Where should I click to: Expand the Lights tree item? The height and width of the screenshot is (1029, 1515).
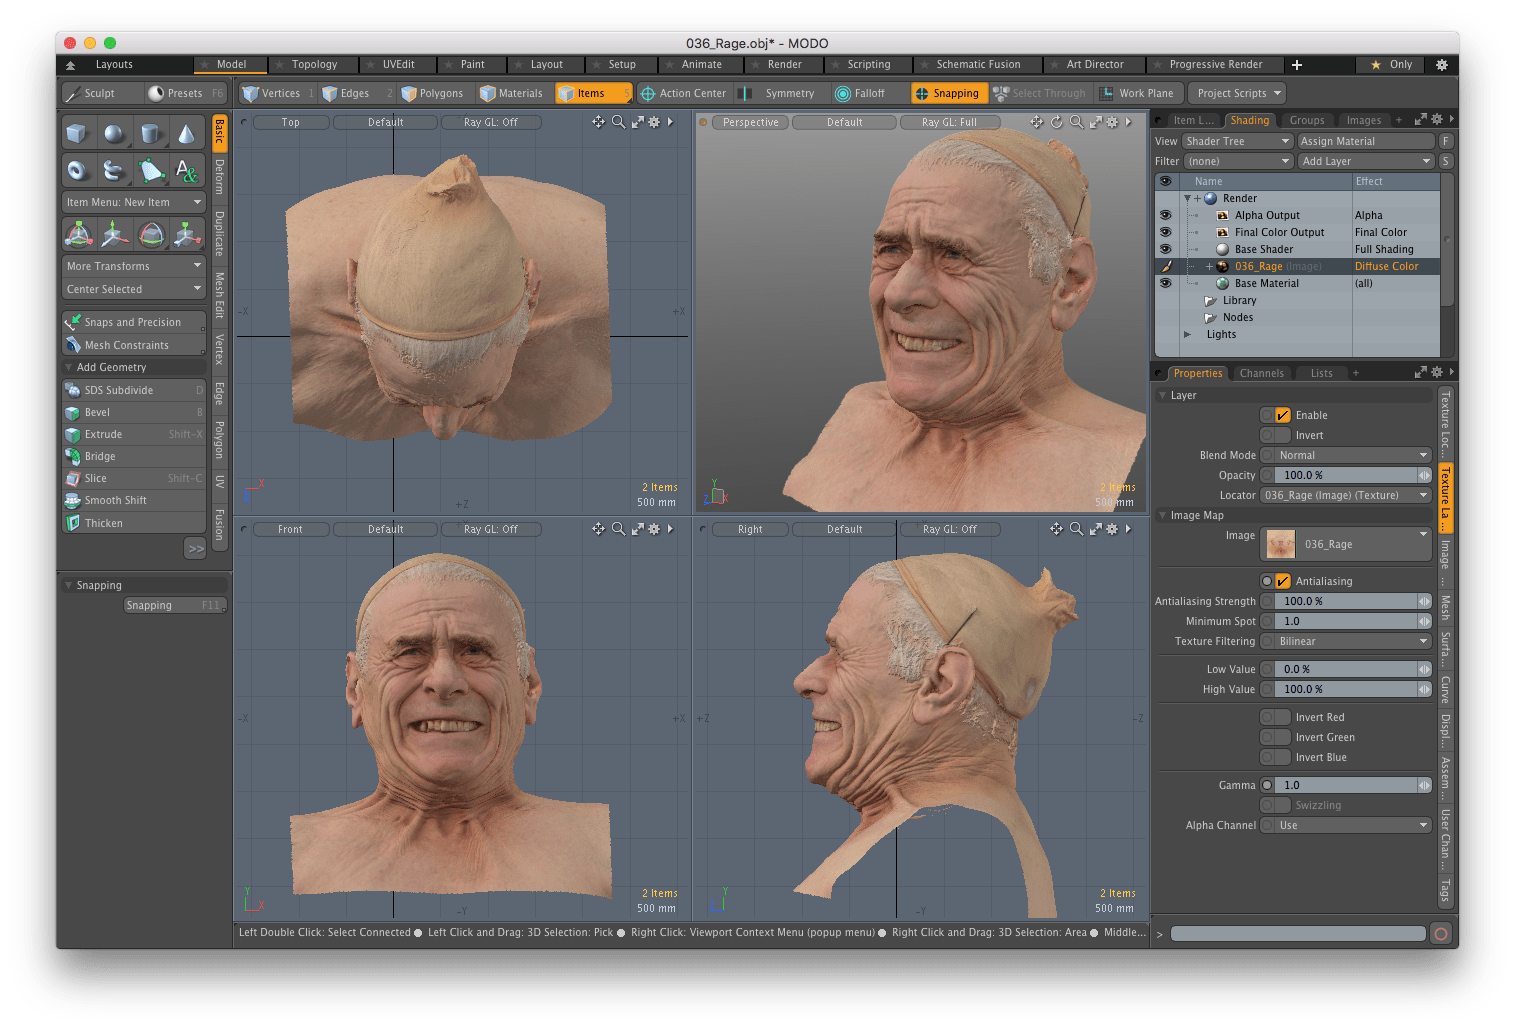(x=1187, y=335)
